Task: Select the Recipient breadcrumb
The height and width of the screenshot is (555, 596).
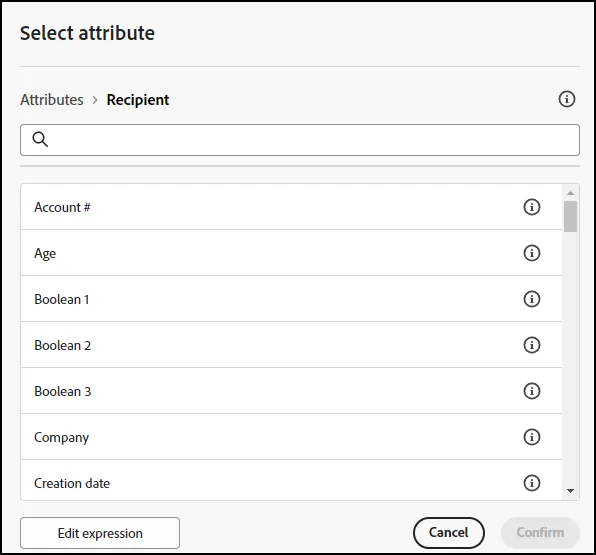Action: pyautogui.click(x=138, y=100)
